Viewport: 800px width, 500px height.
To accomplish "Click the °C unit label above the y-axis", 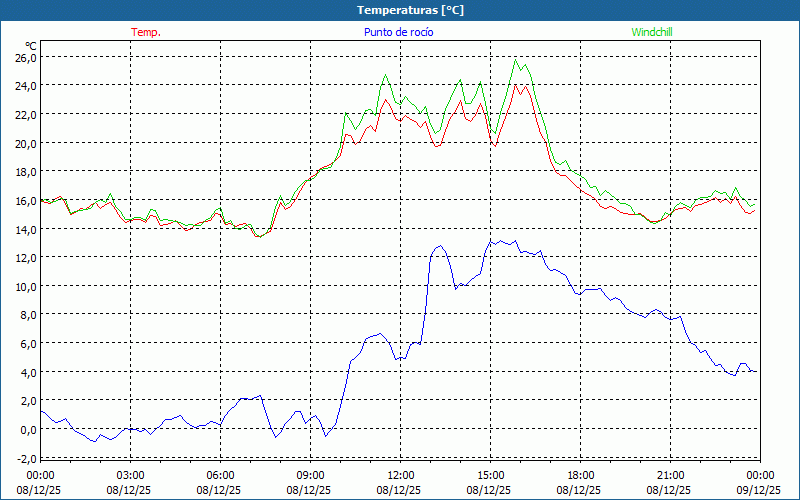I will point(31,46).
